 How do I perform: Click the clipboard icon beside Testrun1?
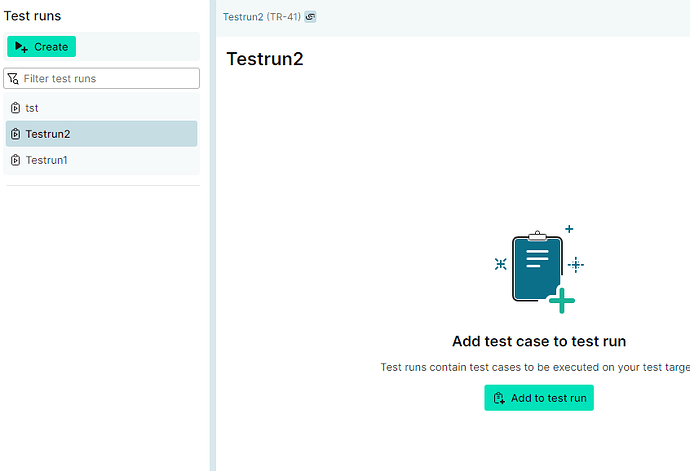pos(15,160)
